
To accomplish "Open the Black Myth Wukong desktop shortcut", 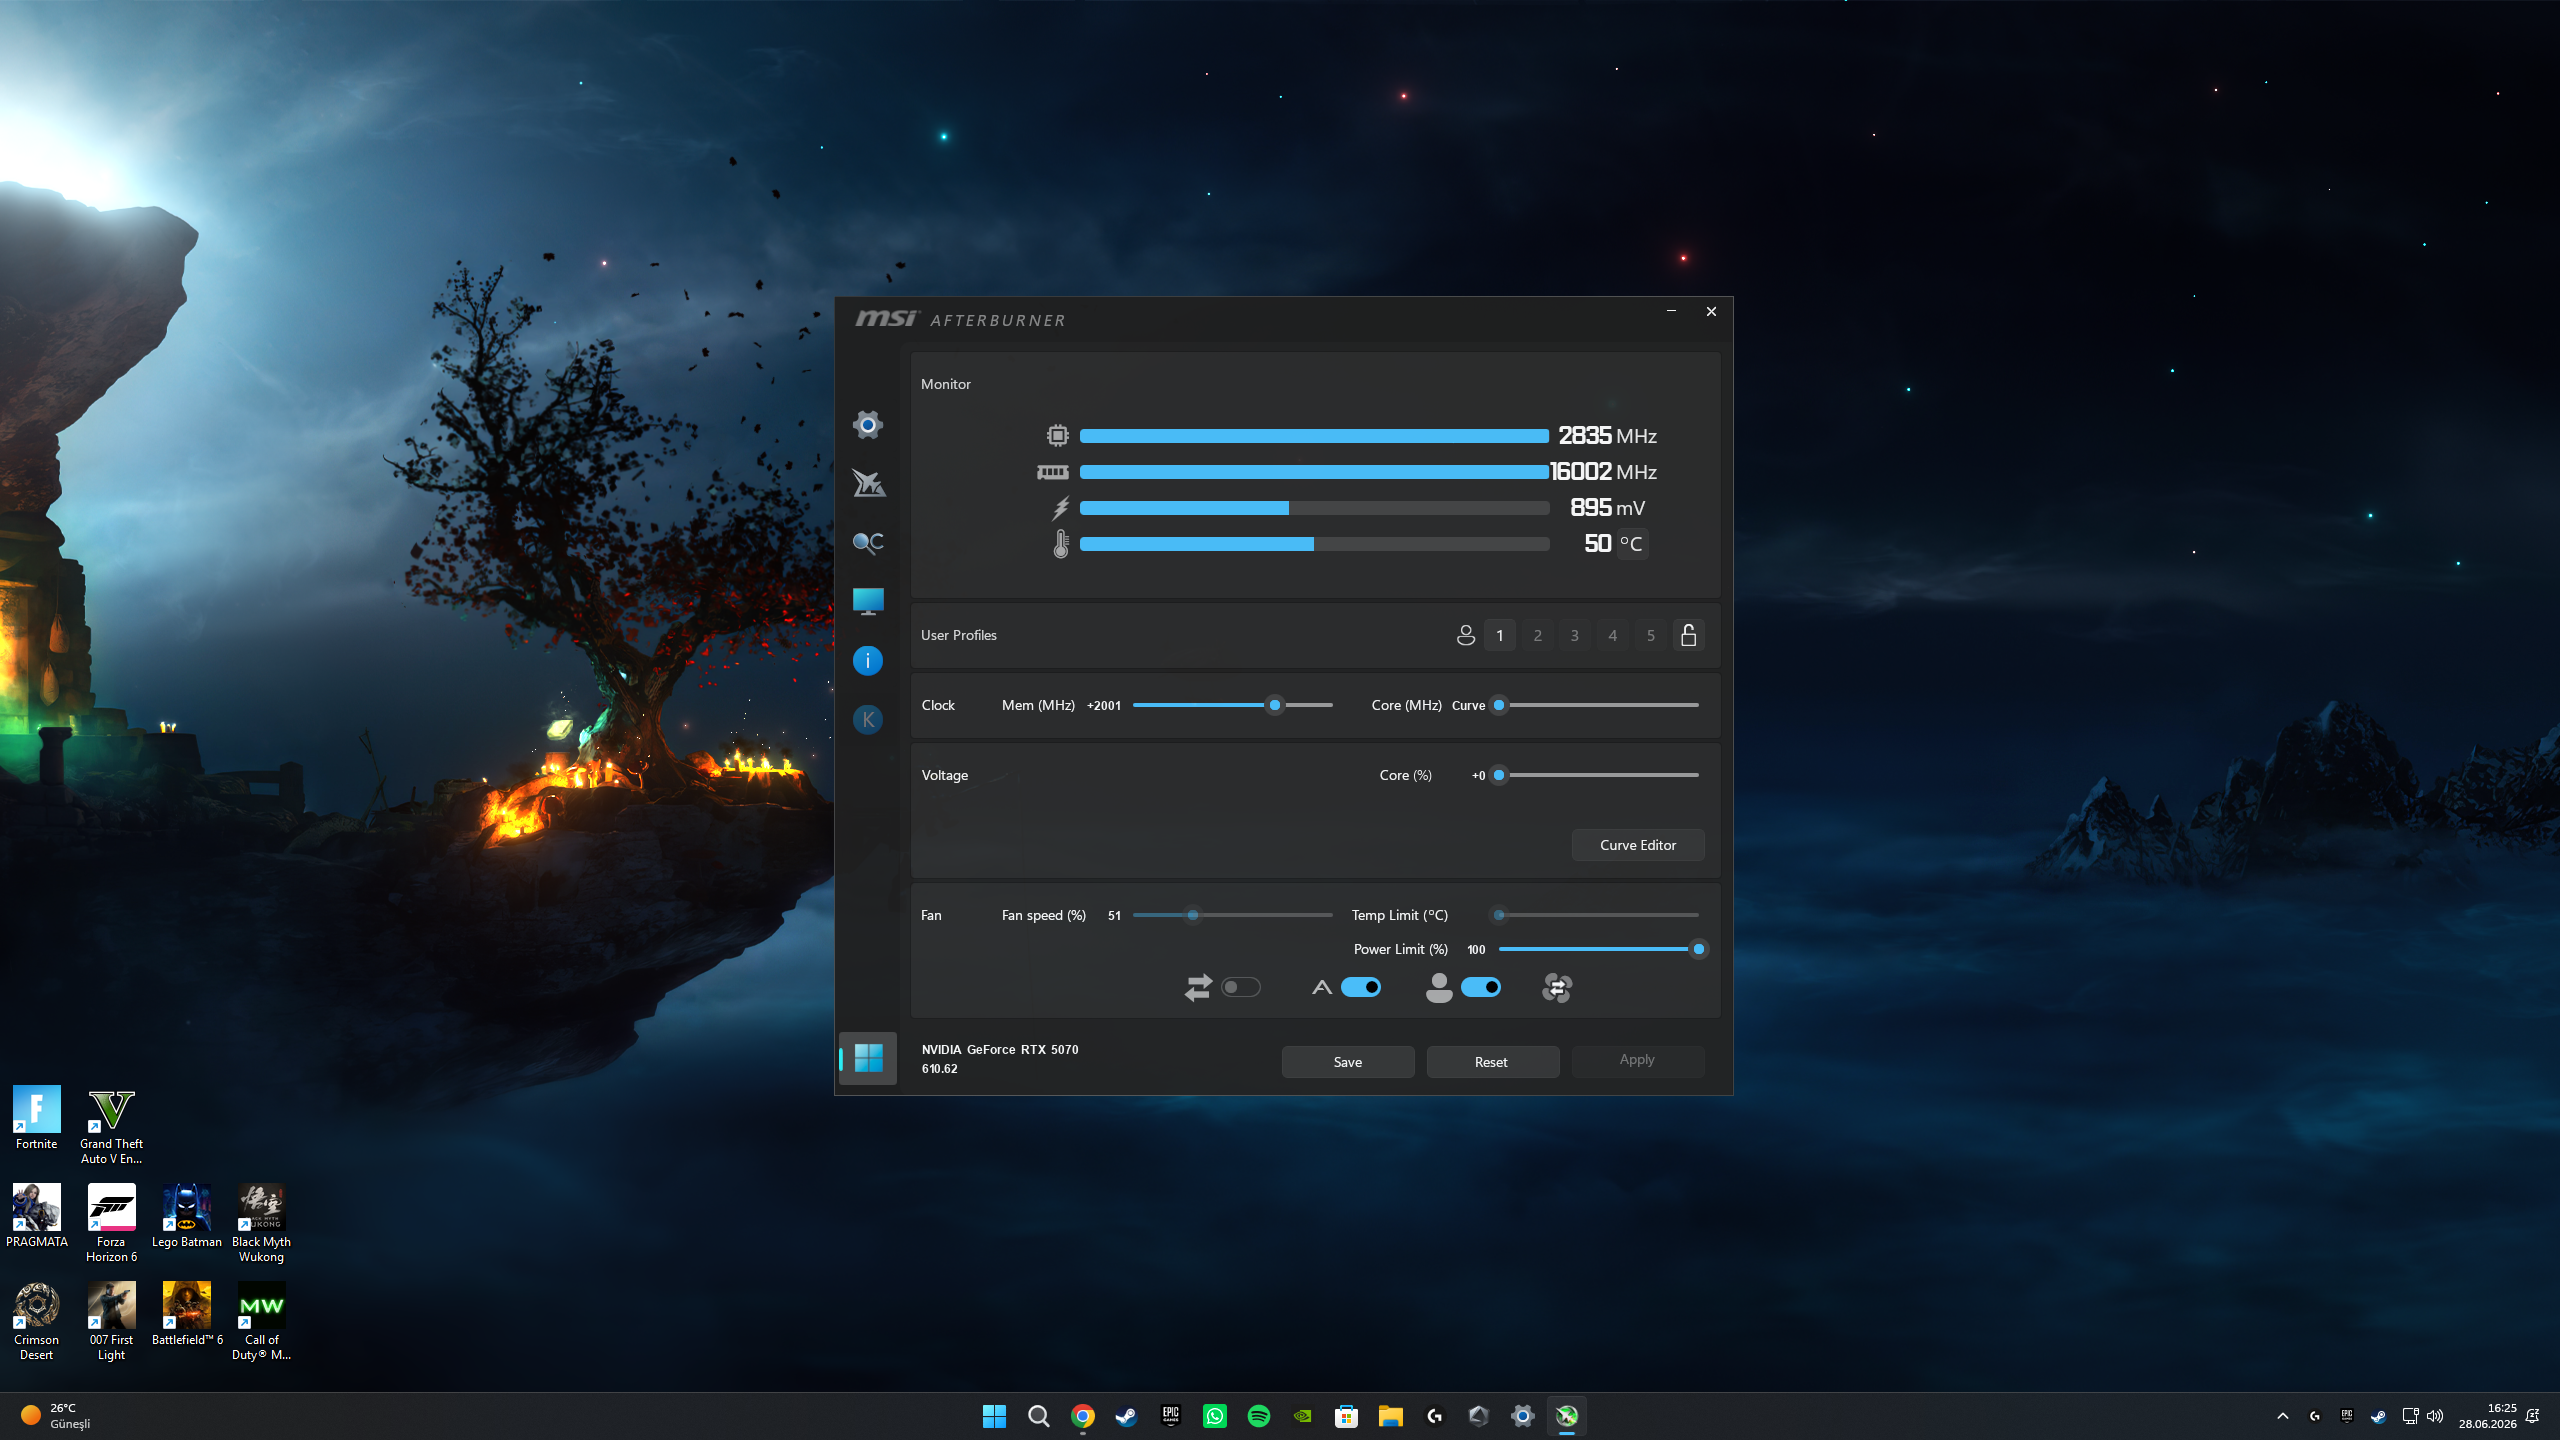I will coord(261,1224).
